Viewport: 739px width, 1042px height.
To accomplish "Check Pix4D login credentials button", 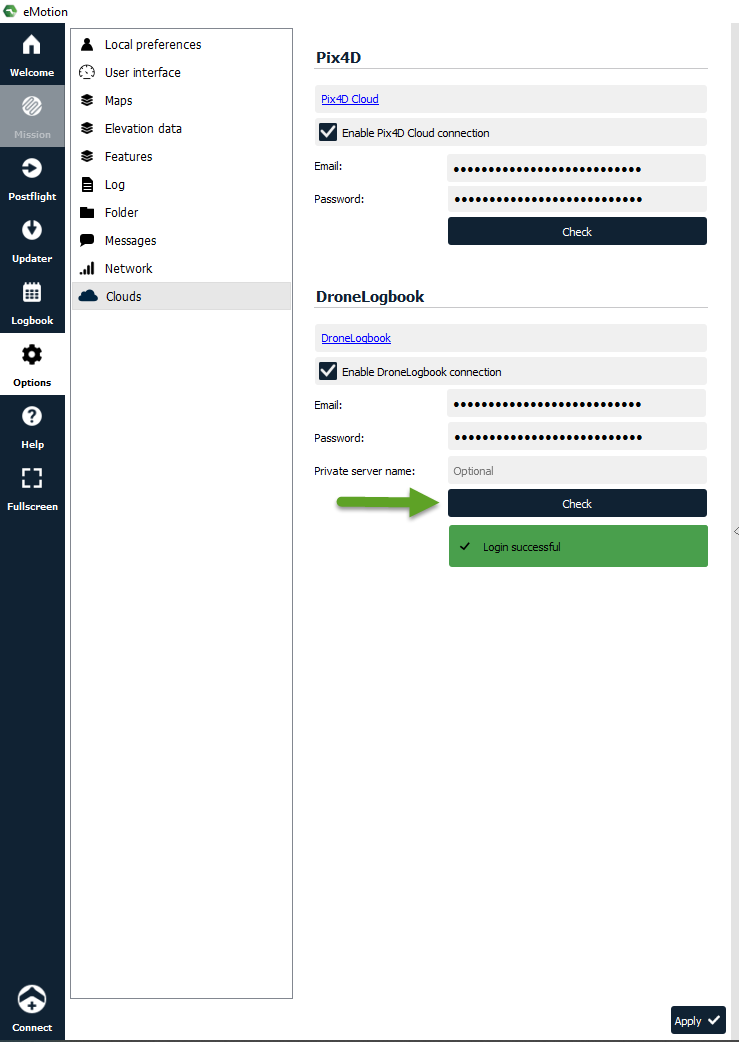I will [577, 231].
